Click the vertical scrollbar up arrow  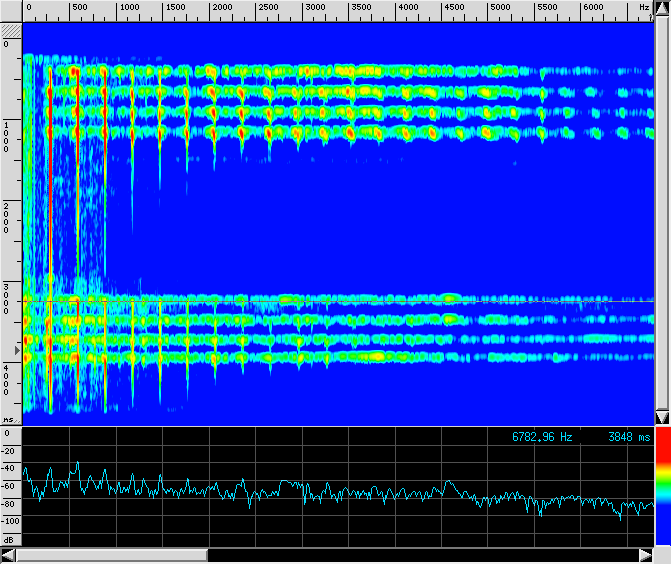tap(662, 7)
